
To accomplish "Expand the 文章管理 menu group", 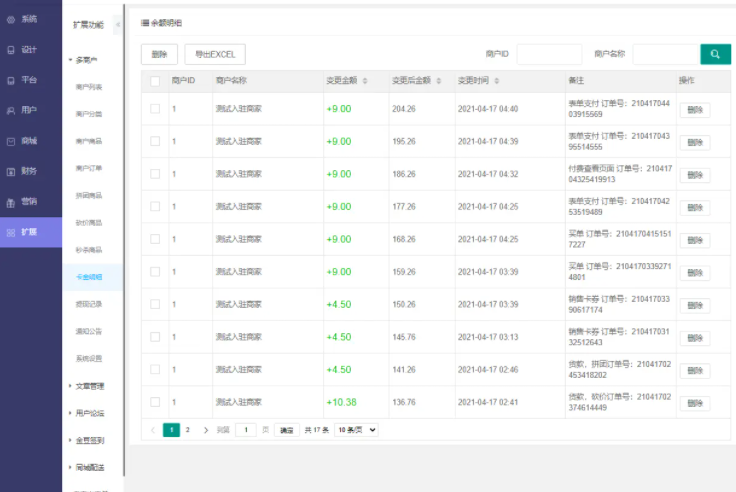I will (x=90, y=386).
